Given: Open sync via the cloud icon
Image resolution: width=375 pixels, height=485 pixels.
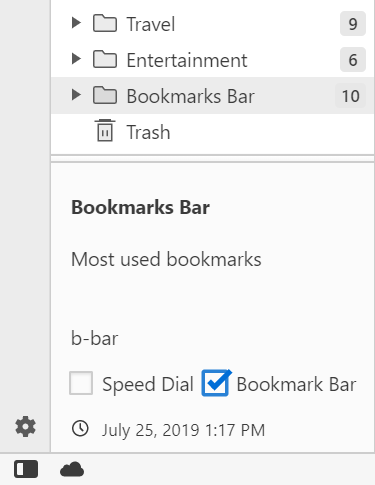Looking at the screenshot, I should pos(72,469).
